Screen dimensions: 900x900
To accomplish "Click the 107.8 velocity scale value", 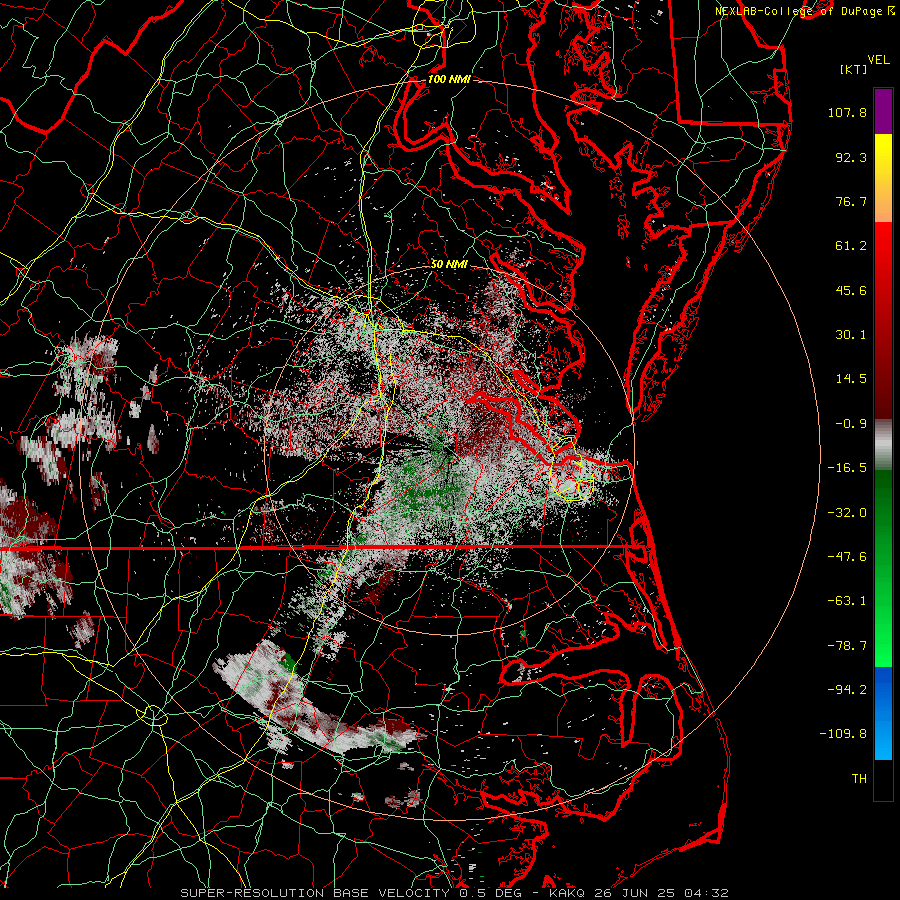I will tap(847, 112).
